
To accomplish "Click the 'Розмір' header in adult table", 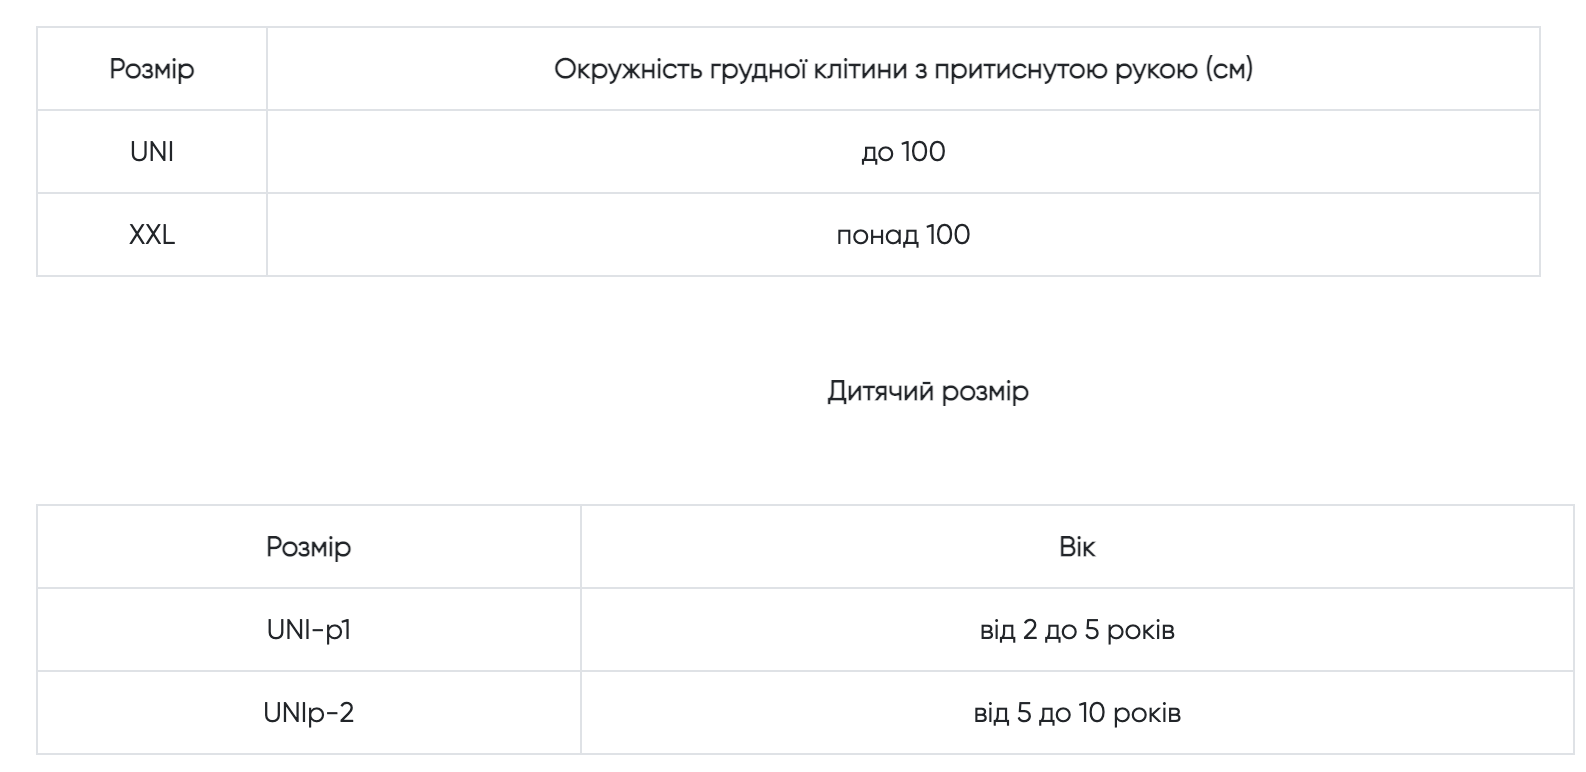I will pos(152,69).
